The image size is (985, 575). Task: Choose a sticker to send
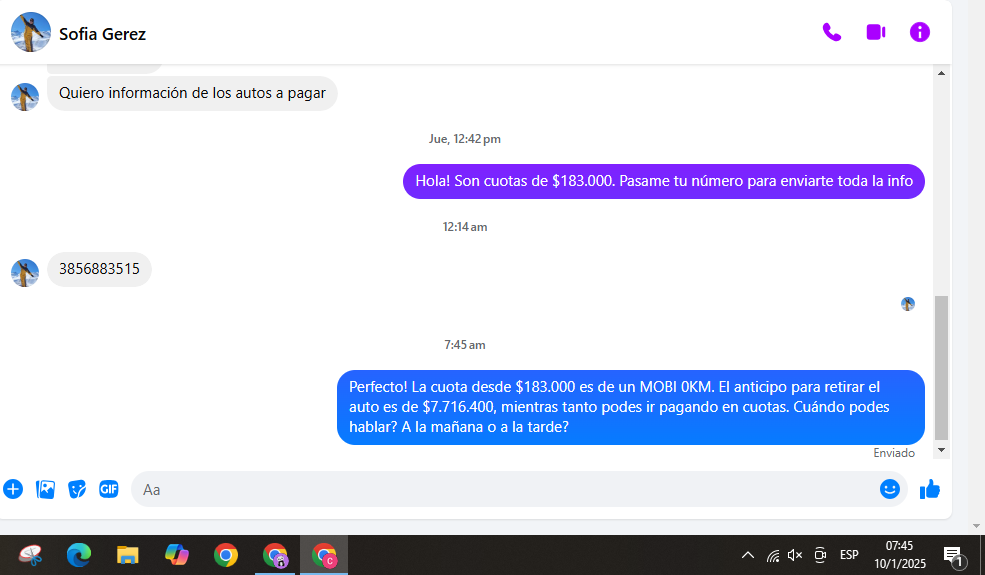click(77, 489)
